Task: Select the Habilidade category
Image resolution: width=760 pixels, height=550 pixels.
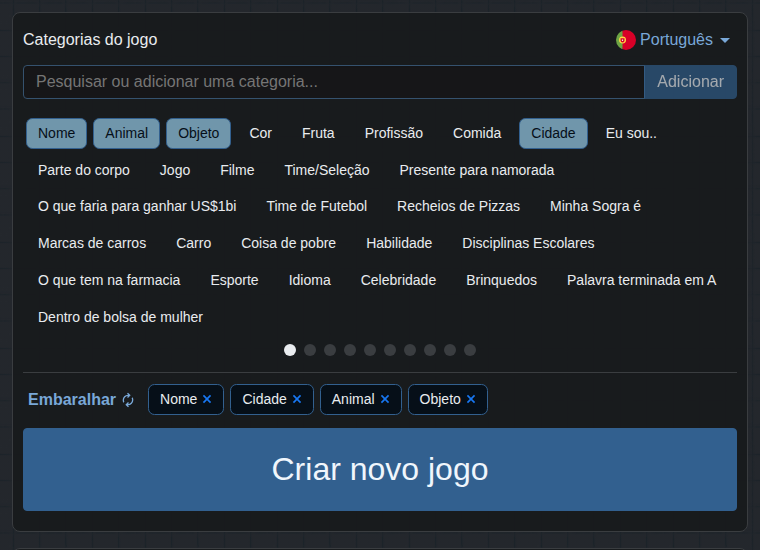Action: 399,243
